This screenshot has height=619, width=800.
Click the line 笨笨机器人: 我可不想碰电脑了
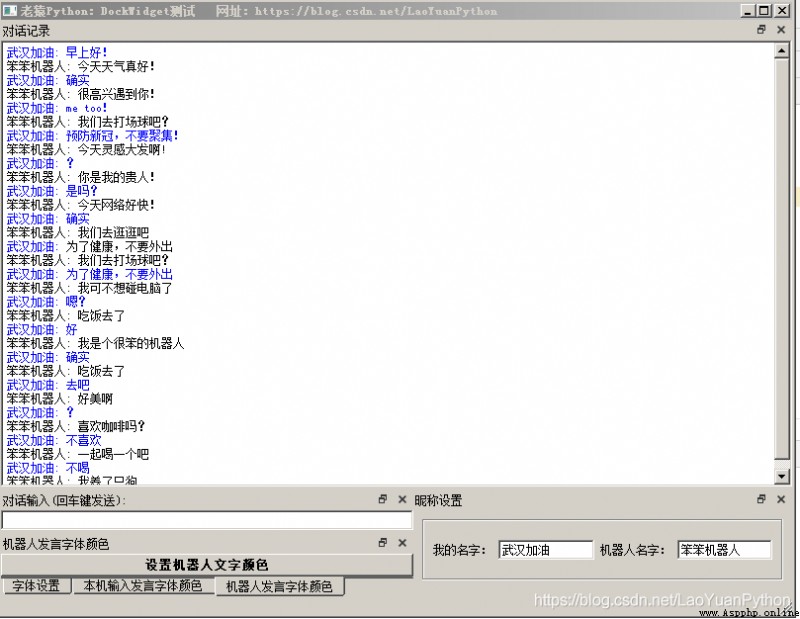89,288
